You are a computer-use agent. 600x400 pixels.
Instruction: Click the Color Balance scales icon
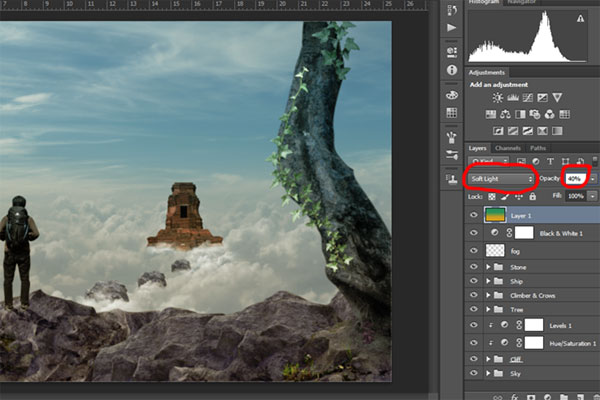pos(507,115)
